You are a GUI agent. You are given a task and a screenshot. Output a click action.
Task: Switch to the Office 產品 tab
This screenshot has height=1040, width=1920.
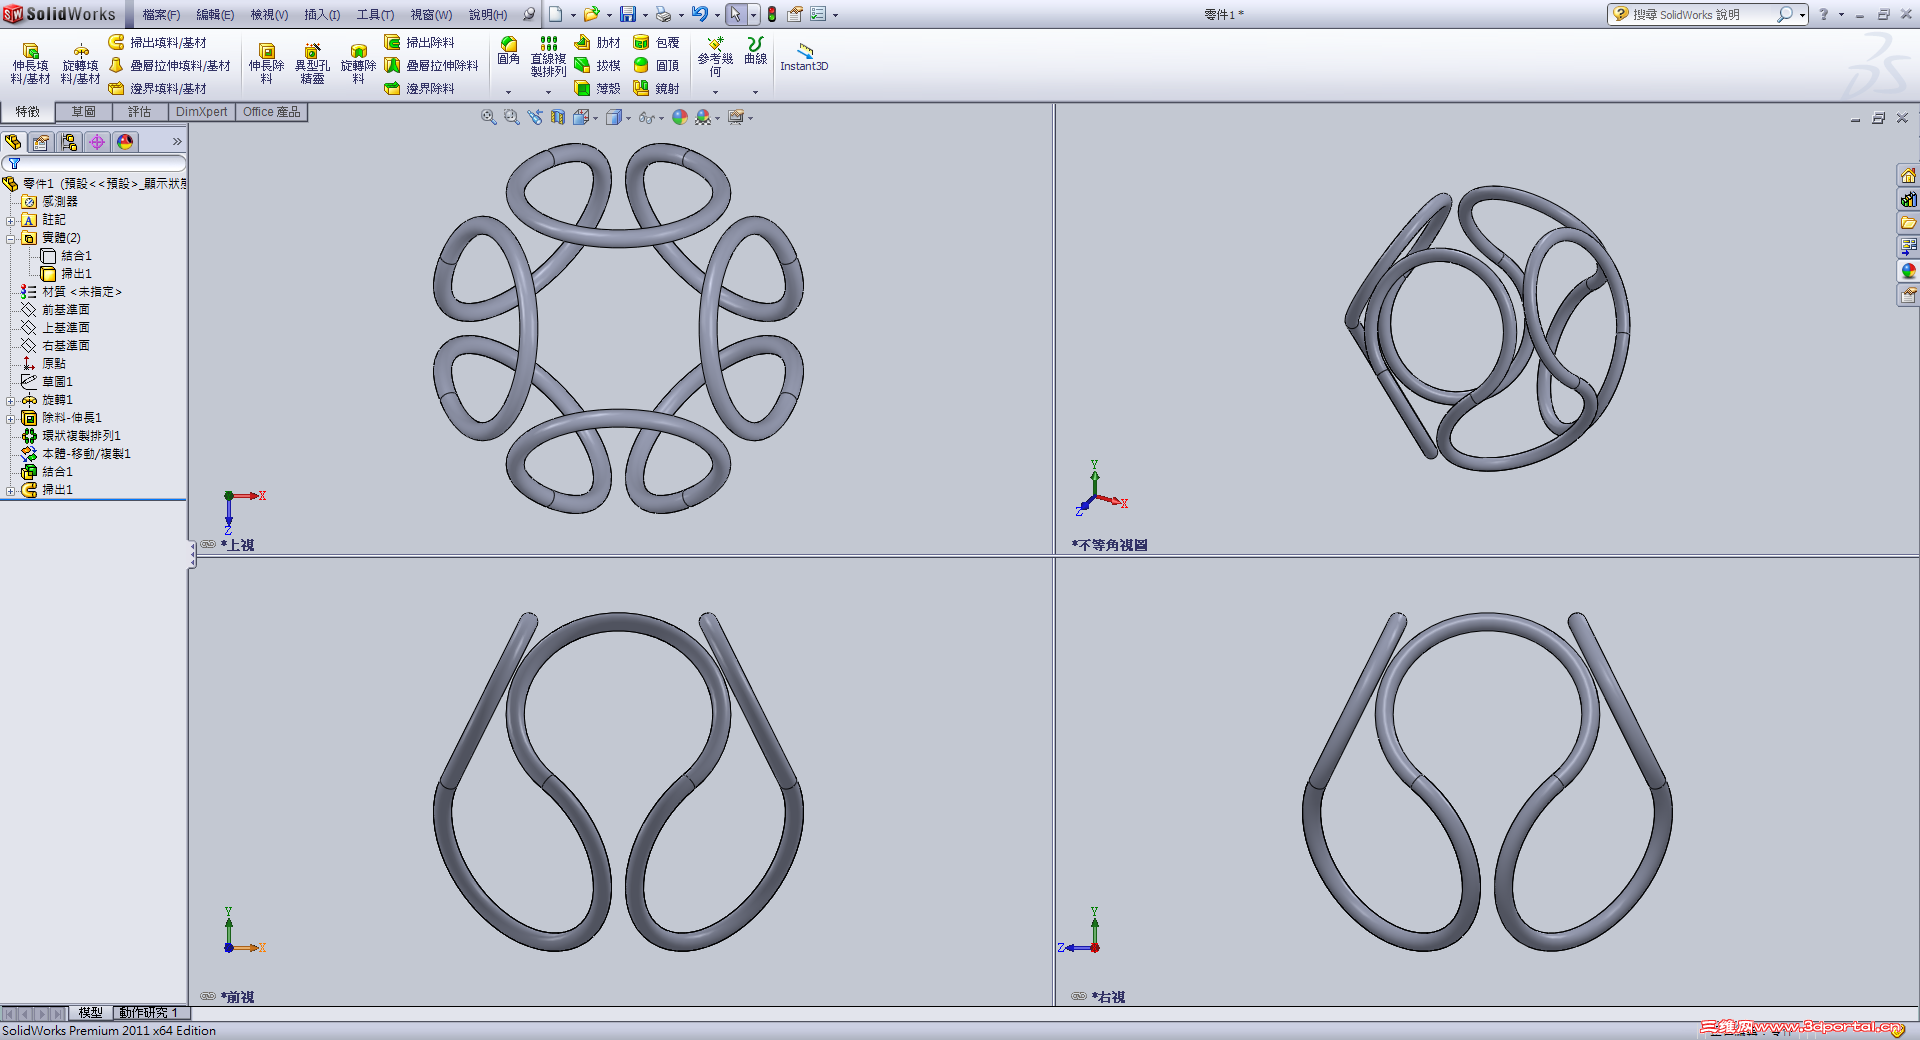[x=271, y=112]
